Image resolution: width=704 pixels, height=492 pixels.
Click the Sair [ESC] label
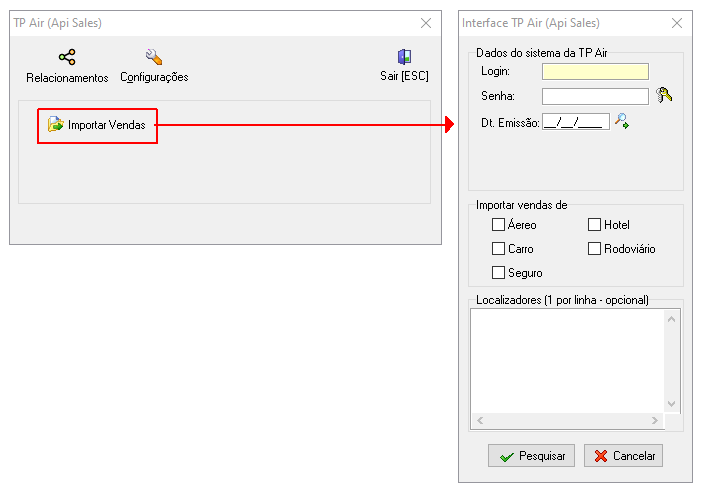click(x=405, y=76)
